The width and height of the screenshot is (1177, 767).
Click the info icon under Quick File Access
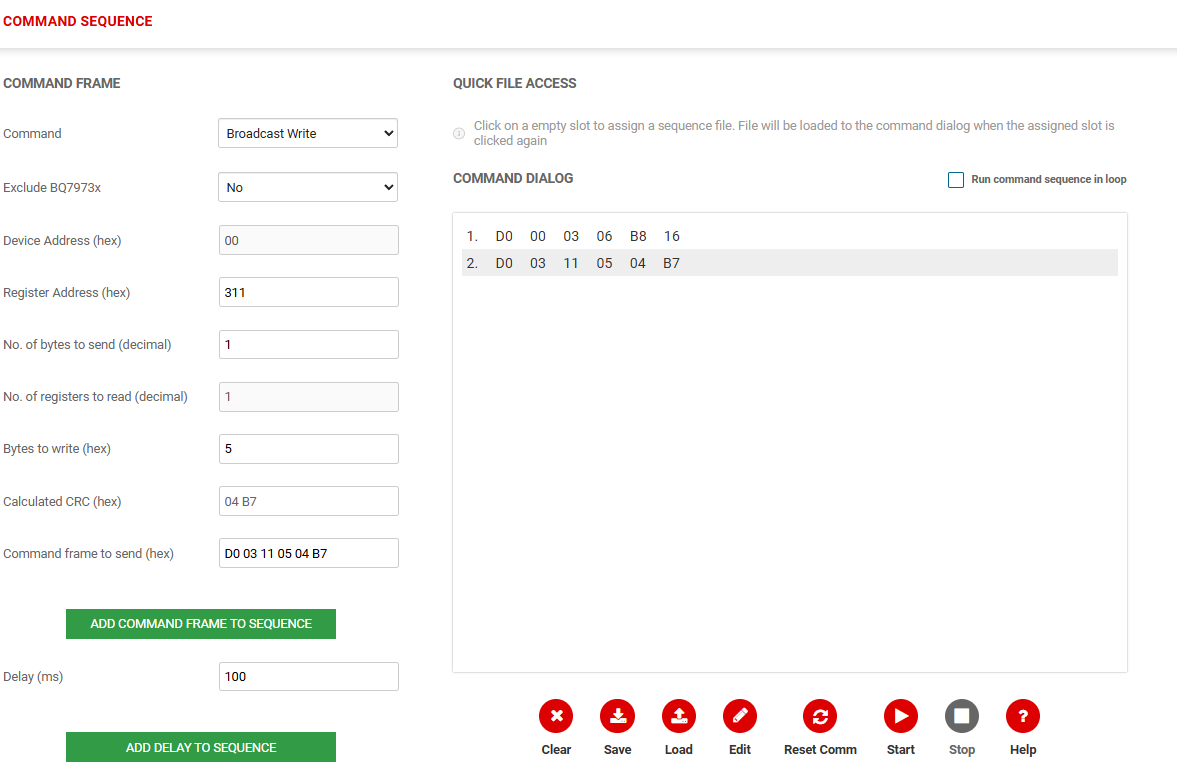(459, 134)
